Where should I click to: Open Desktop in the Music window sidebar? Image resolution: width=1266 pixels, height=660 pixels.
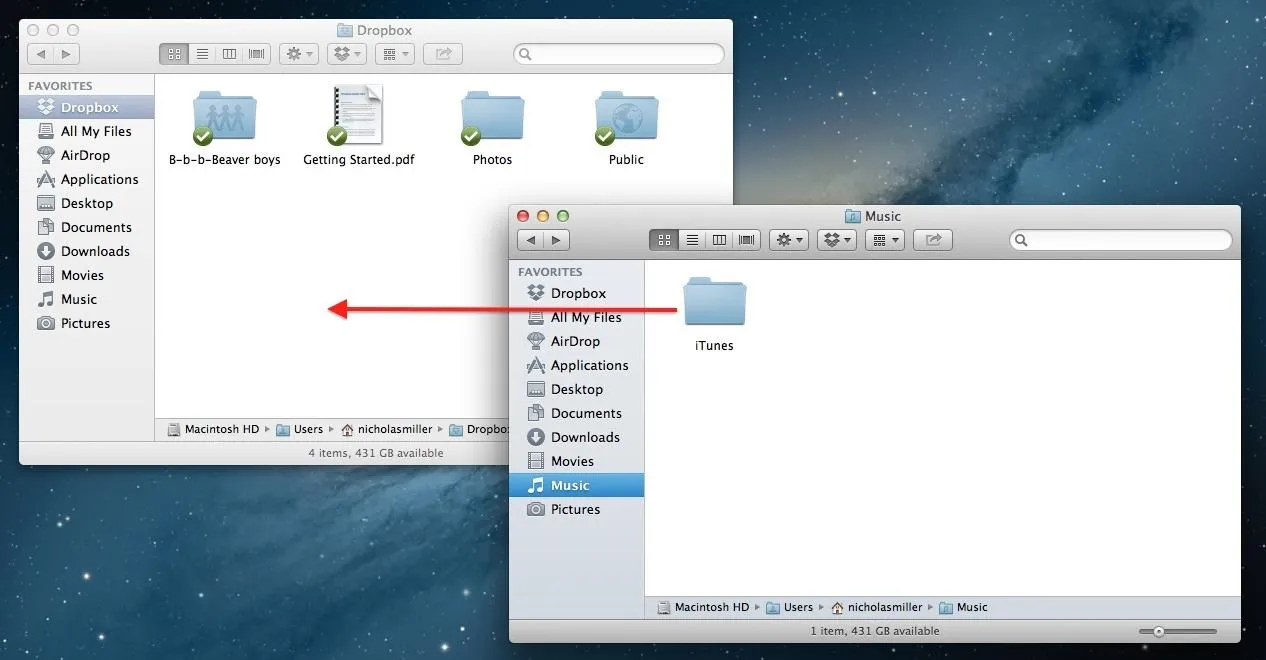point(577,389)
